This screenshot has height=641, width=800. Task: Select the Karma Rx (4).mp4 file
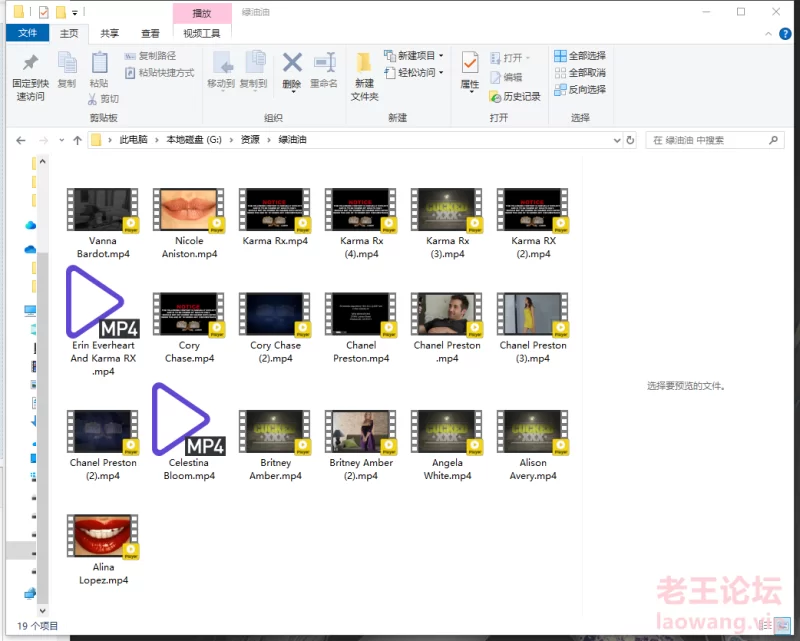361,224
